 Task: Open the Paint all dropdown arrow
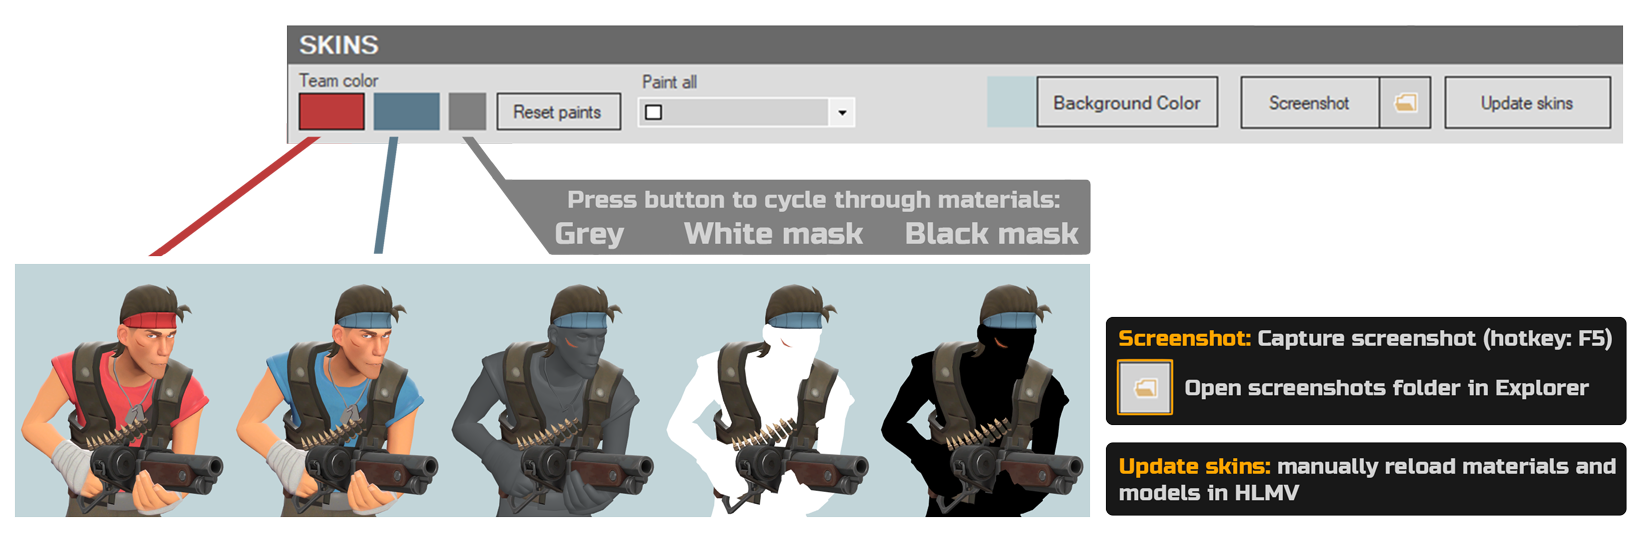tap(842, 112)
